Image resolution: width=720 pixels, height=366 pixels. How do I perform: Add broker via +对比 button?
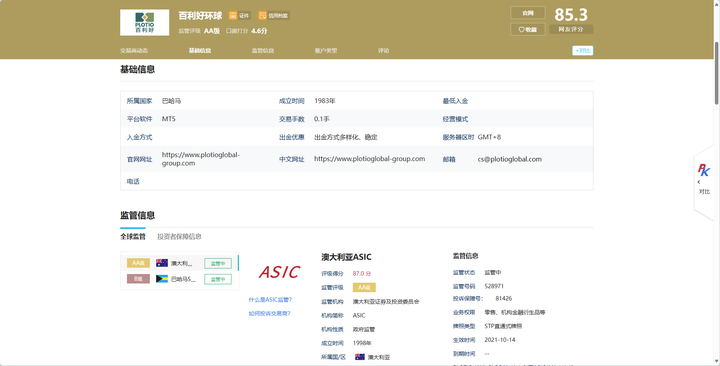[x=582, y=51]
